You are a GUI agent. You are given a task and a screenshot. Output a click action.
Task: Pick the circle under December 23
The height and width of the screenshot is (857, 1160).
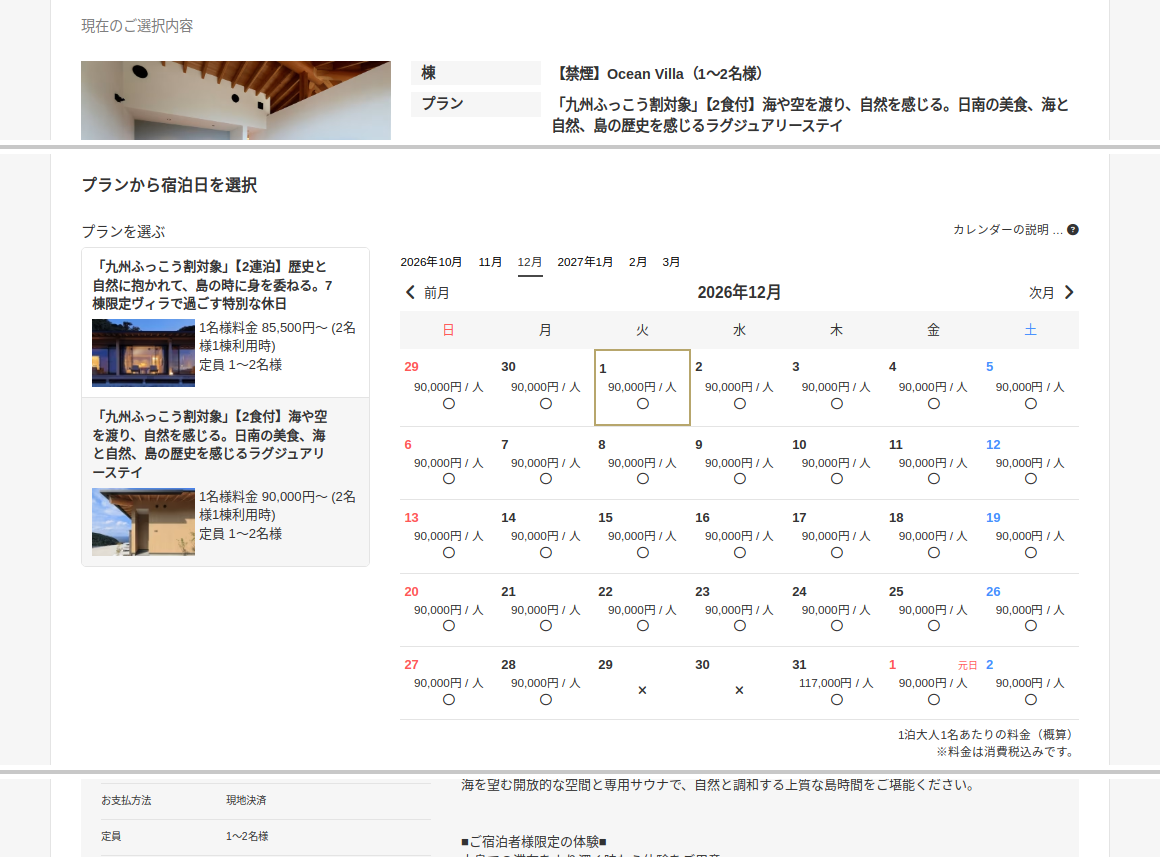tap(740, 625)
